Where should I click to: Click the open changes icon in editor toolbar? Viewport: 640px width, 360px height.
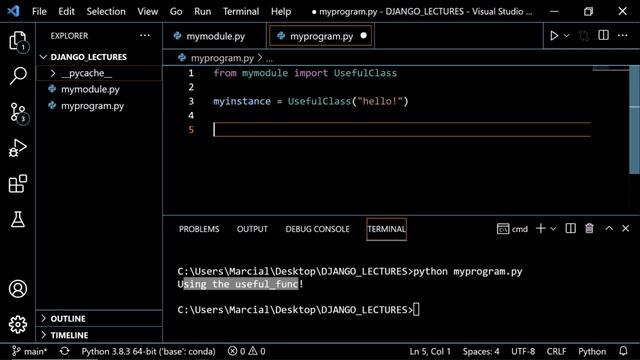point(584,36)
